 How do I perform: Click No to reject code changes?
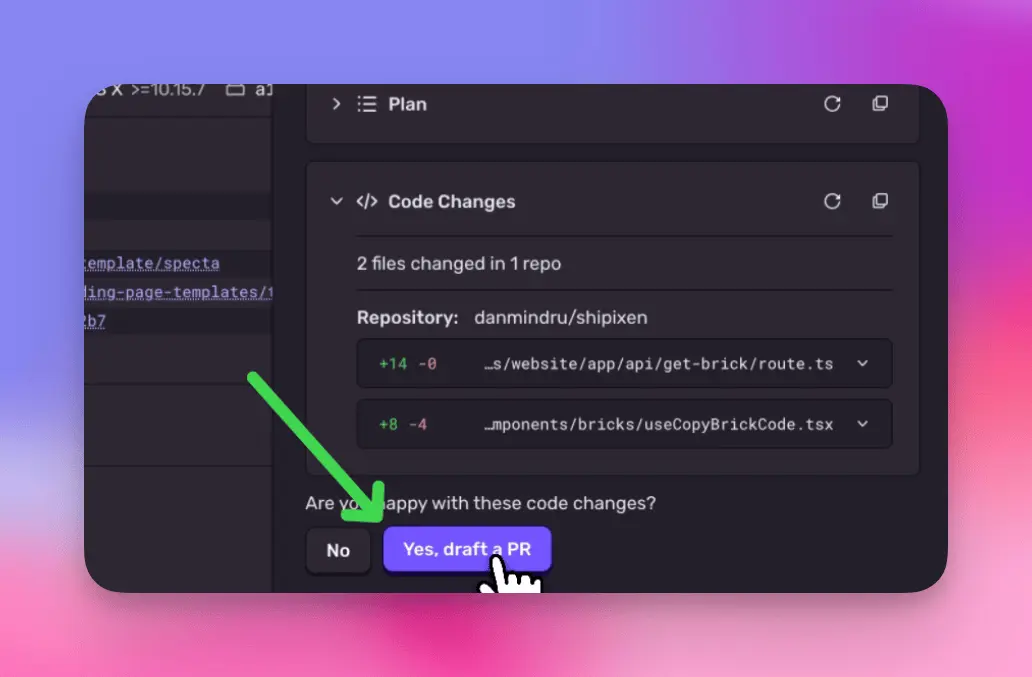click(x=338, y=551)
